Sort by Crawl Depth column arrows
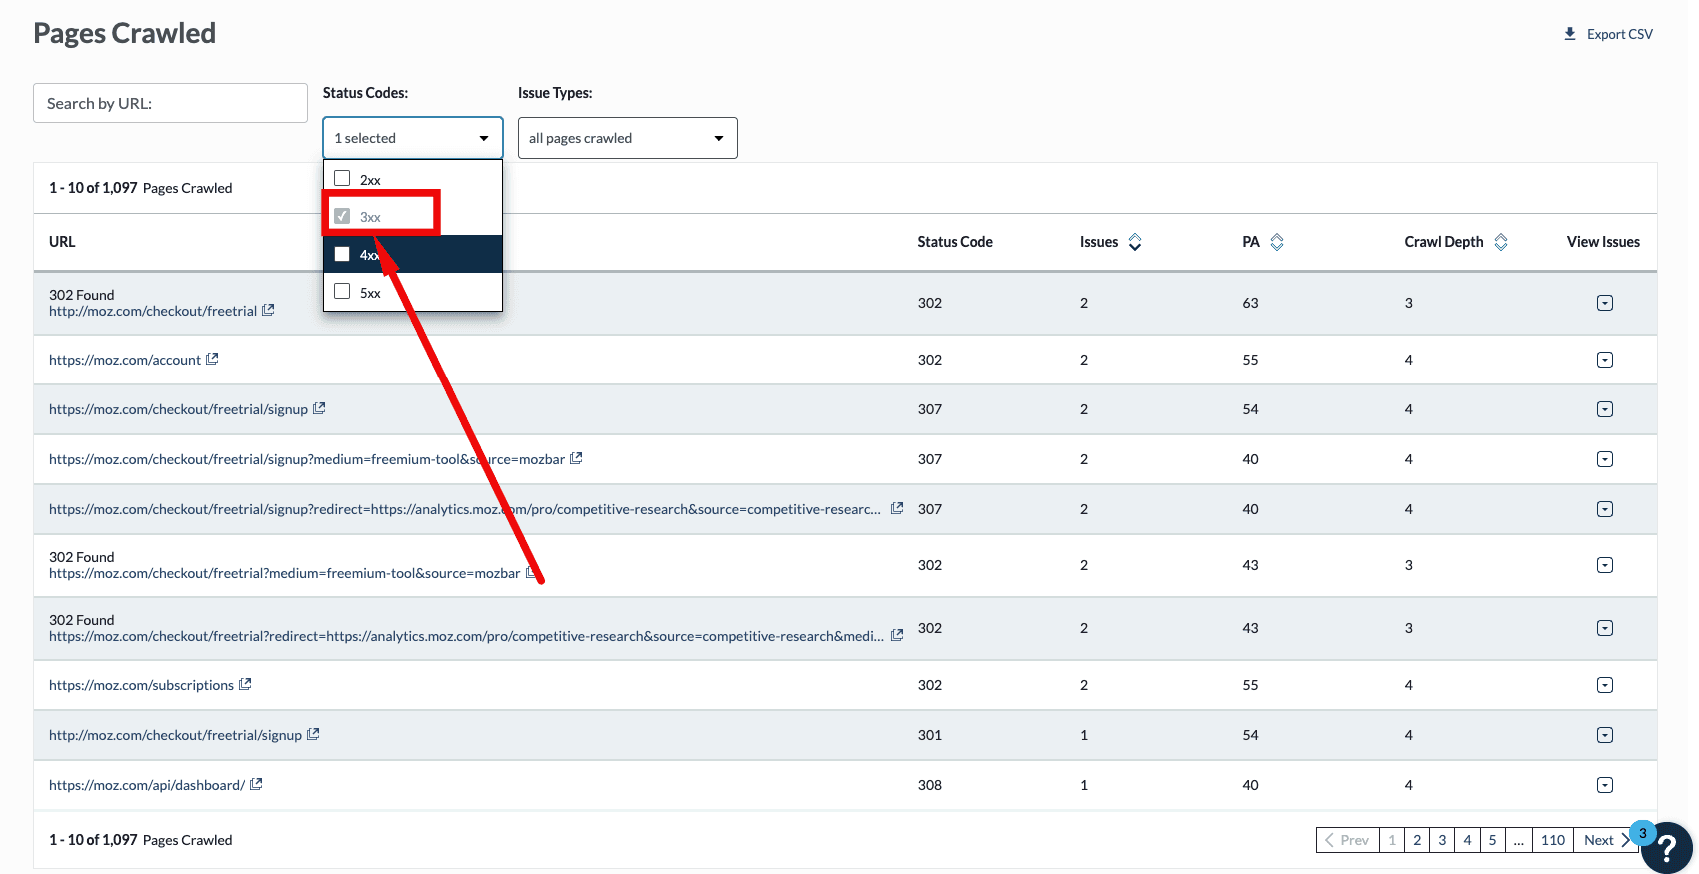 pos(1501,242)
